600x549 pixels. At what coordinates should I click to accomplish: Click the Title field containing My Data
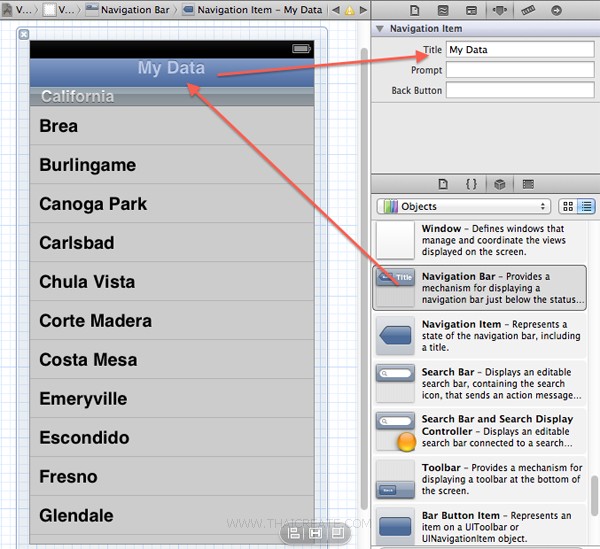520,50
